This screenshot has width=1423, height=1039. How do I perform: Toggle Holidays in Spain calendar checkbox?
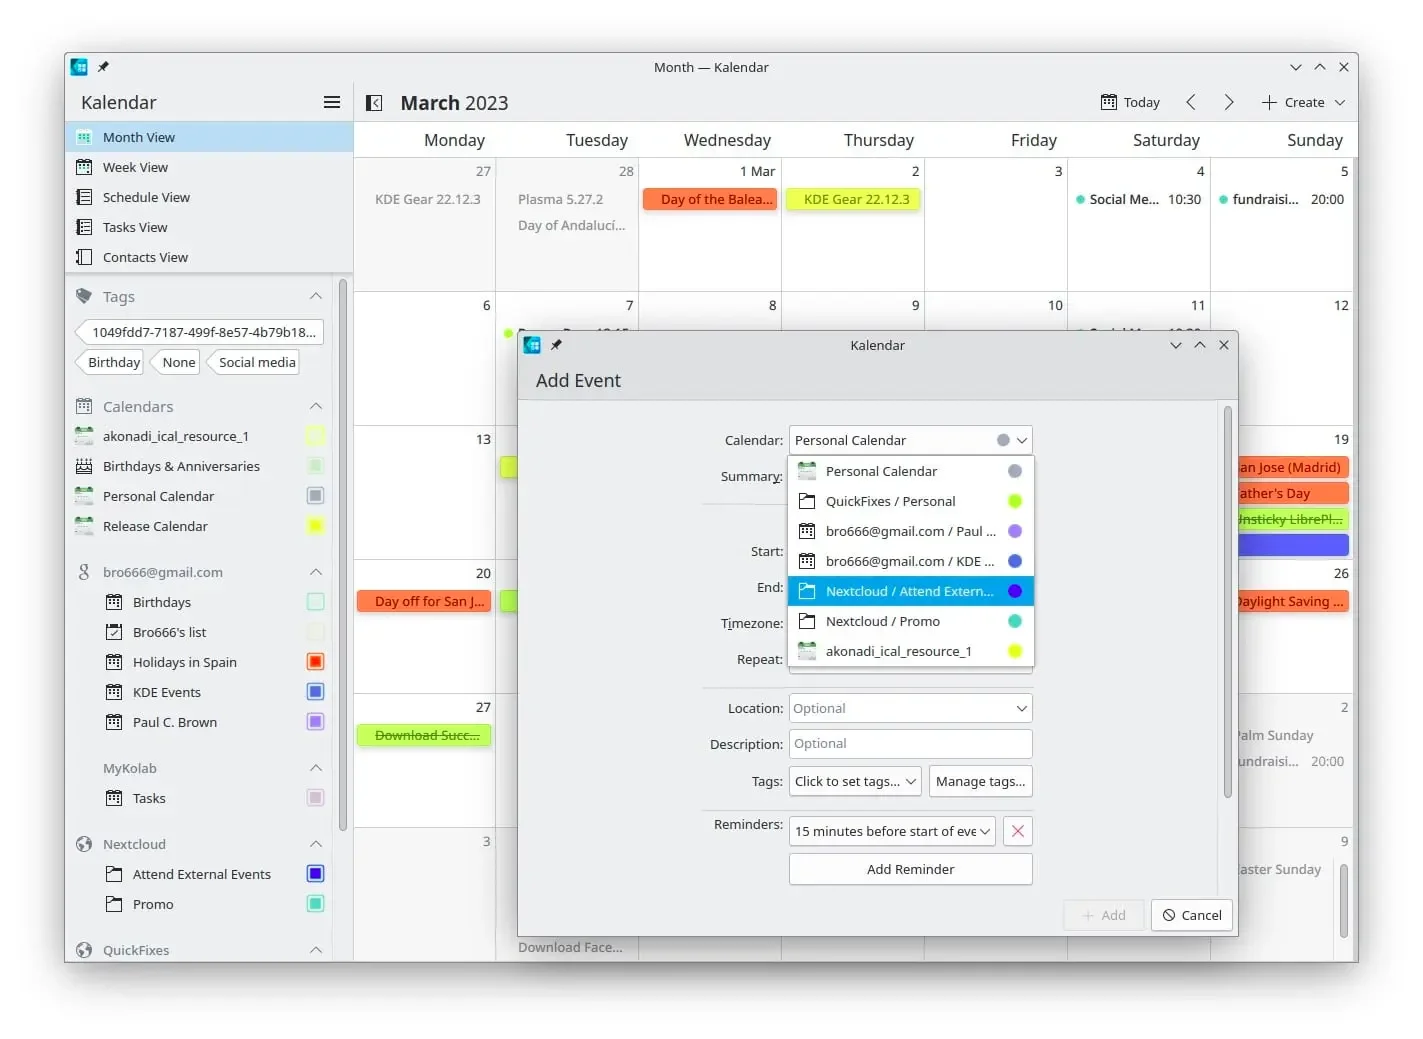(315, 662)
